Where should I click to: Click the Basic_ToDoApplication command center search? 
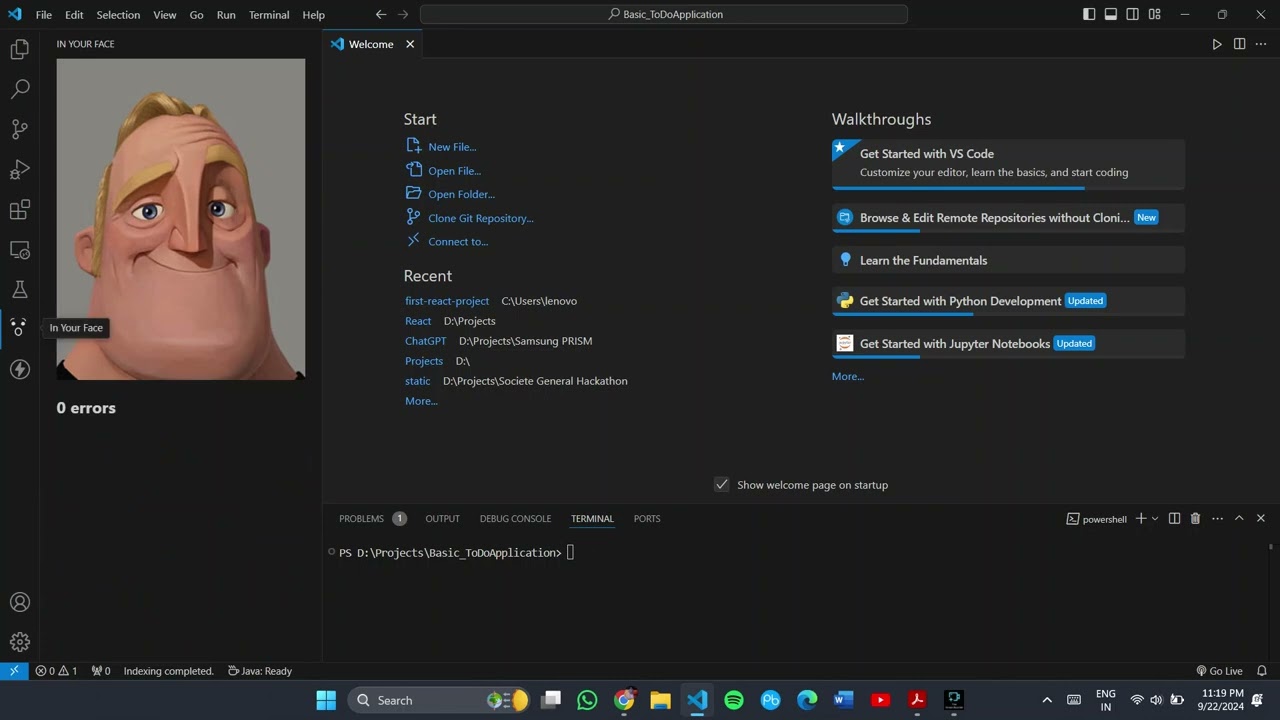point(664,14)
